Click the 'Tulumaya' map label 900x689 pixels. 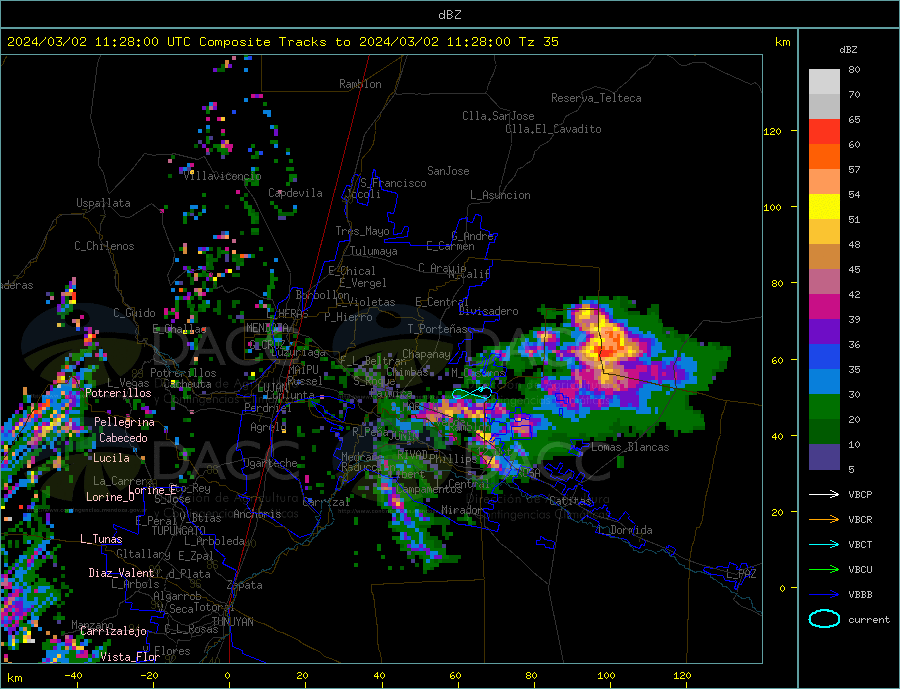374,251
